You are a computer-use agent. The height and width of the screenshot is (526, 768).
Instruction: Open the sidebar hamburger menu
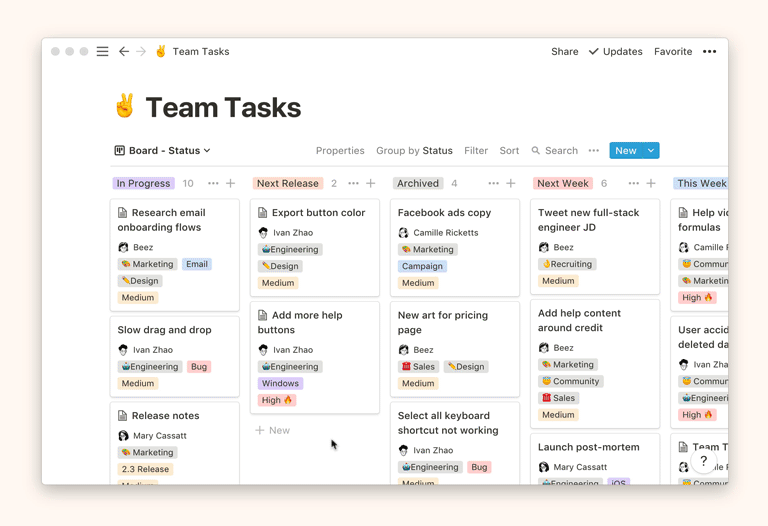[102, 51]
